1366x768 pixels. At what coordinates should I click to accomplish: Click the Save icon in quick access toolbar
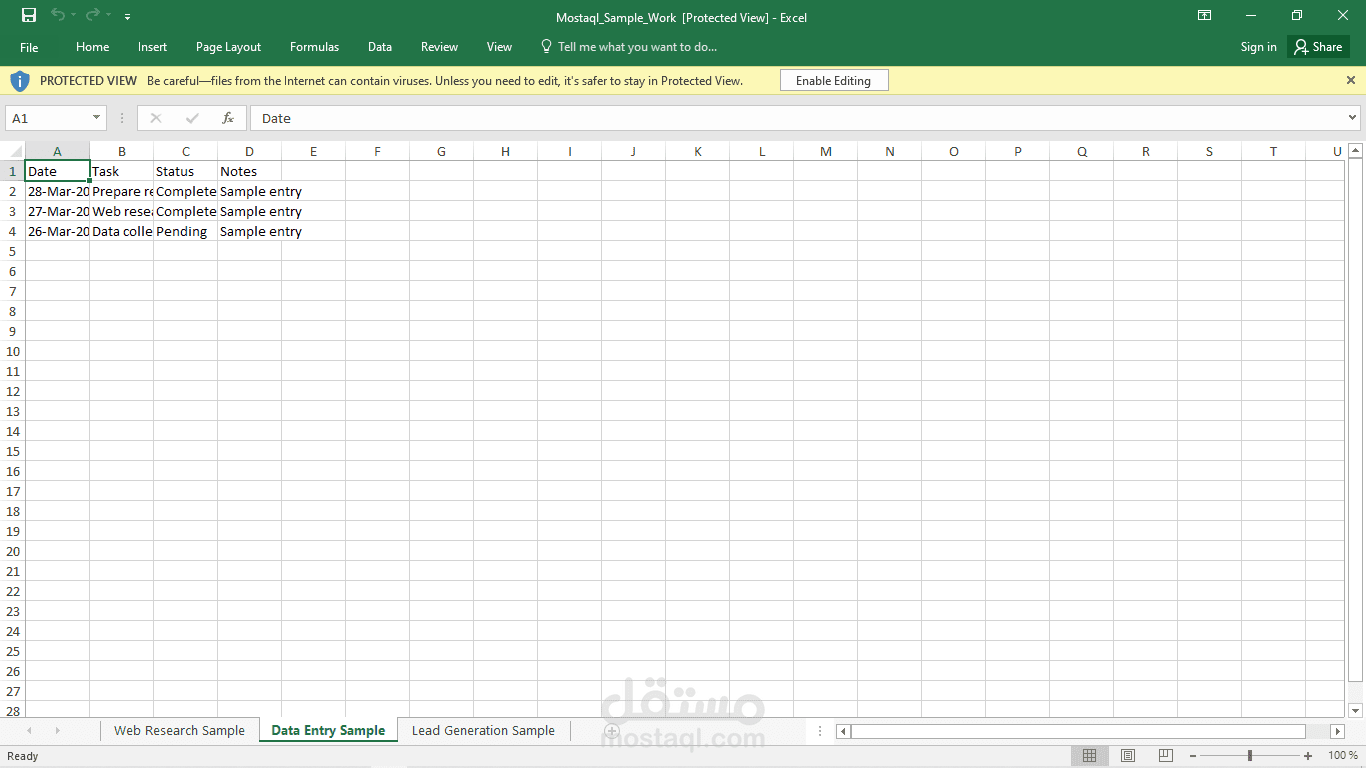29,15
